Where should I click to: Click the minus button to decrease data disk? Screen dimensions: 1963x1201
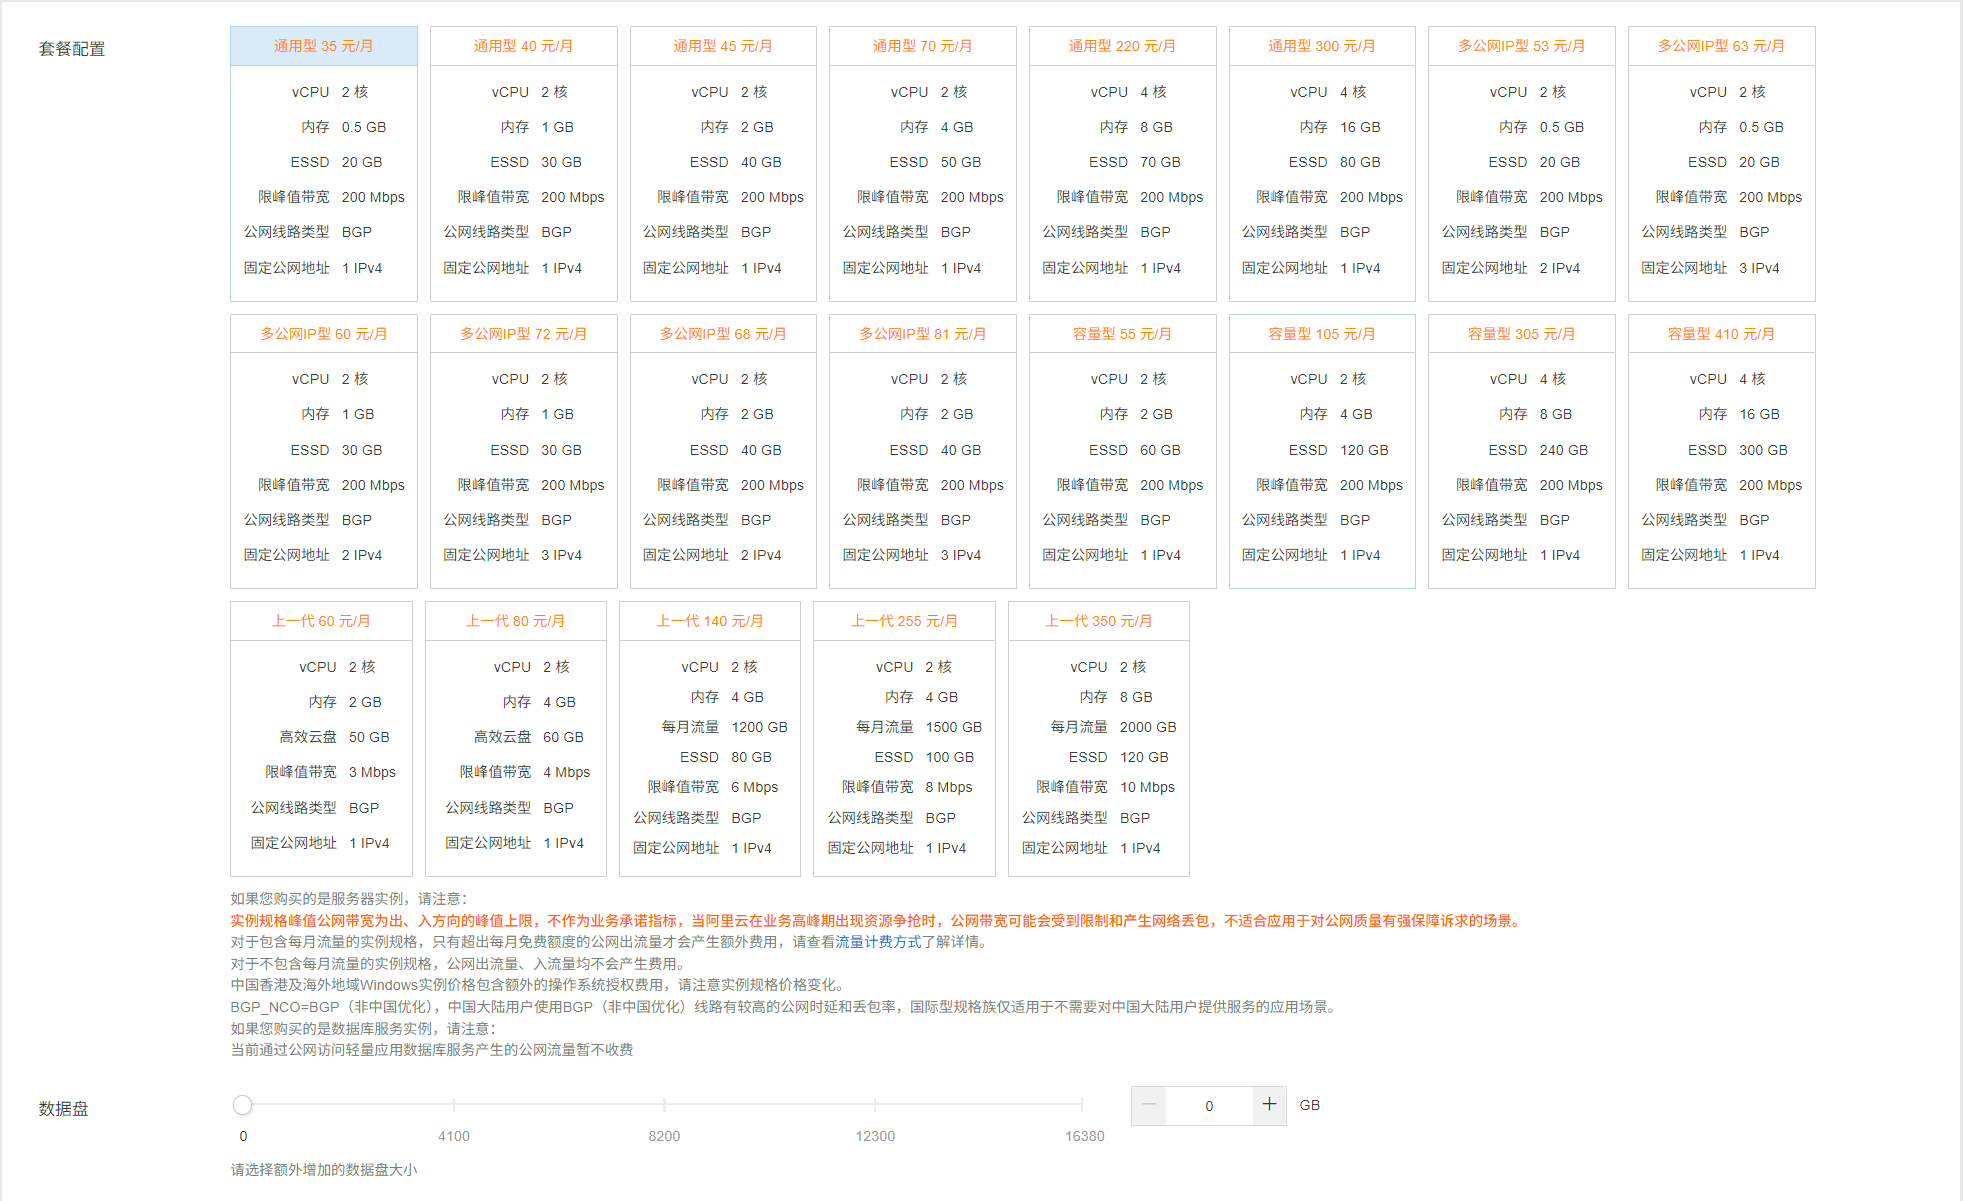(1148, 1105)
